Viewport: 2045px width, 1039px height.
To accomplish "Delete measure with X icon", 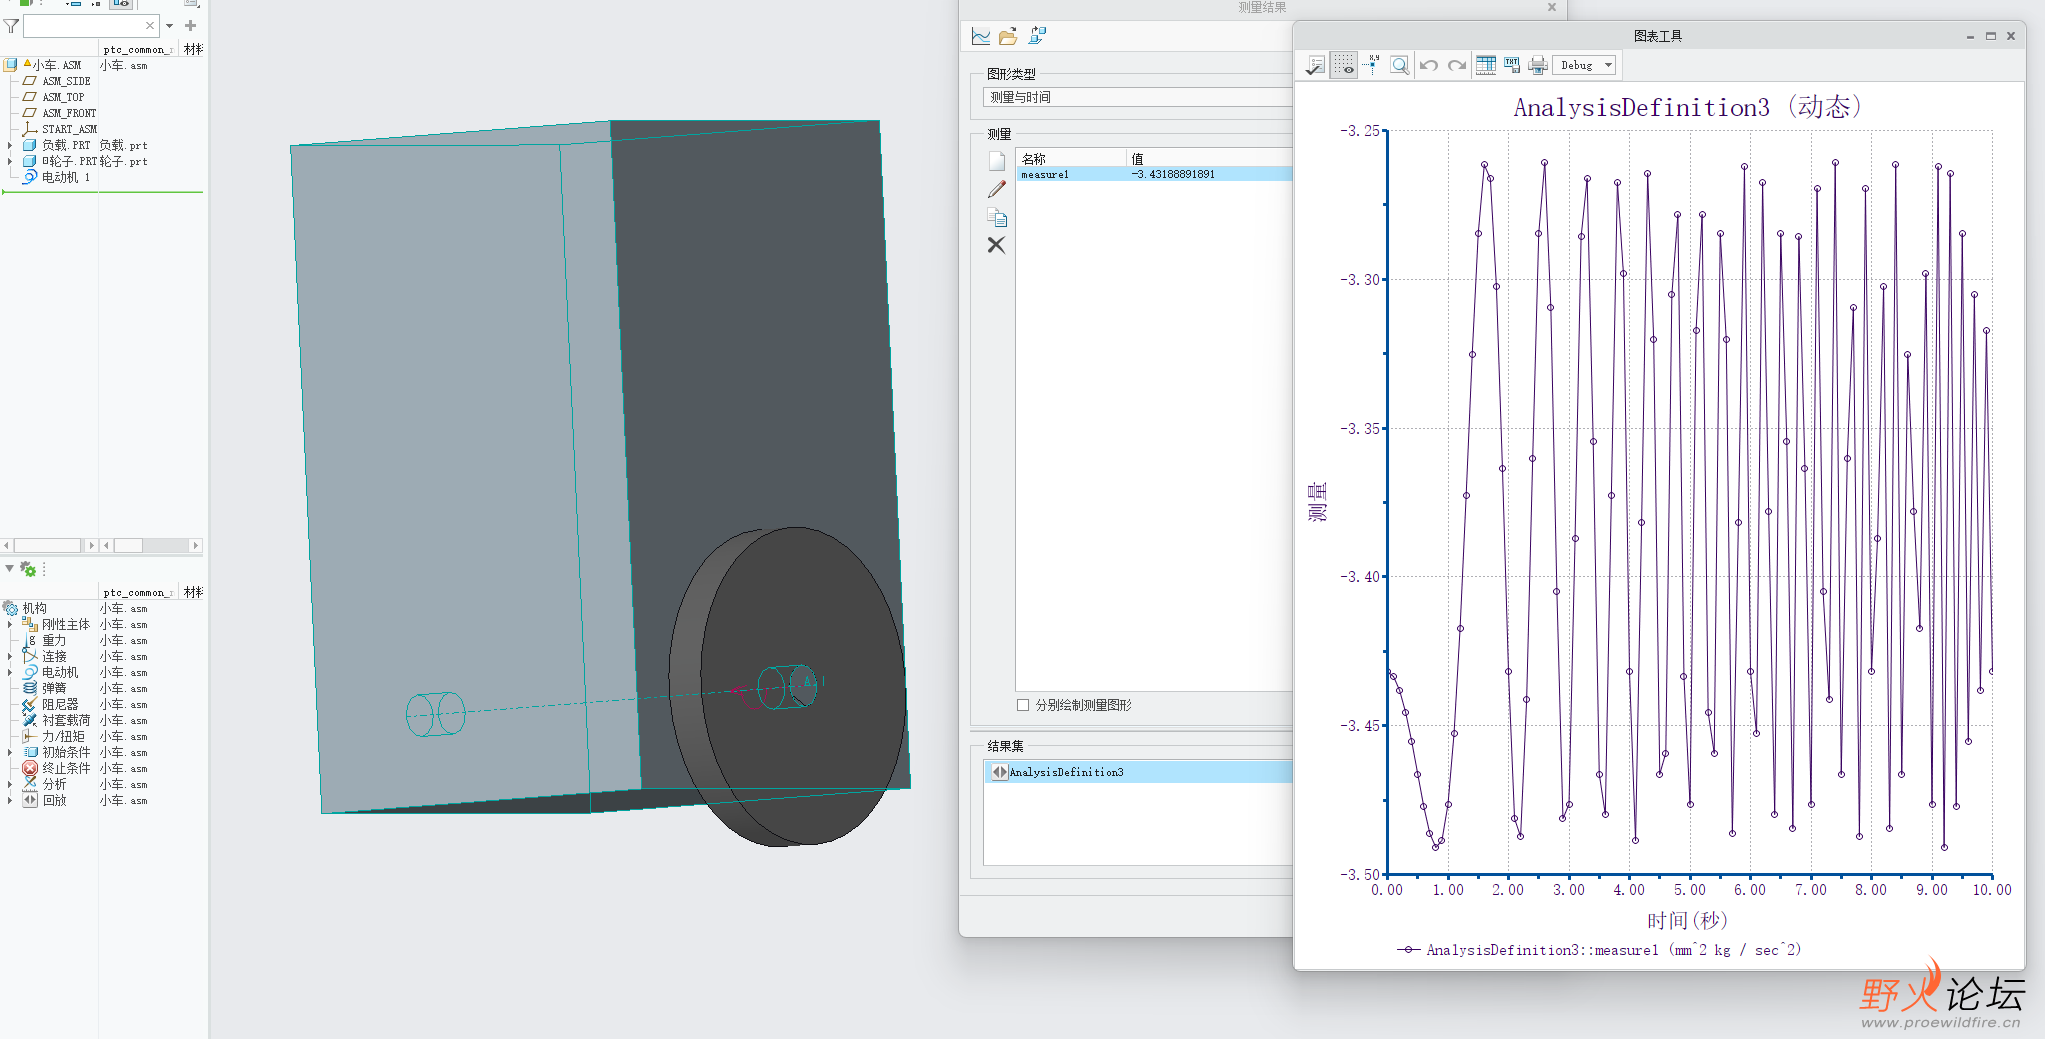I will pyautogui.click(x=997, y=245).
